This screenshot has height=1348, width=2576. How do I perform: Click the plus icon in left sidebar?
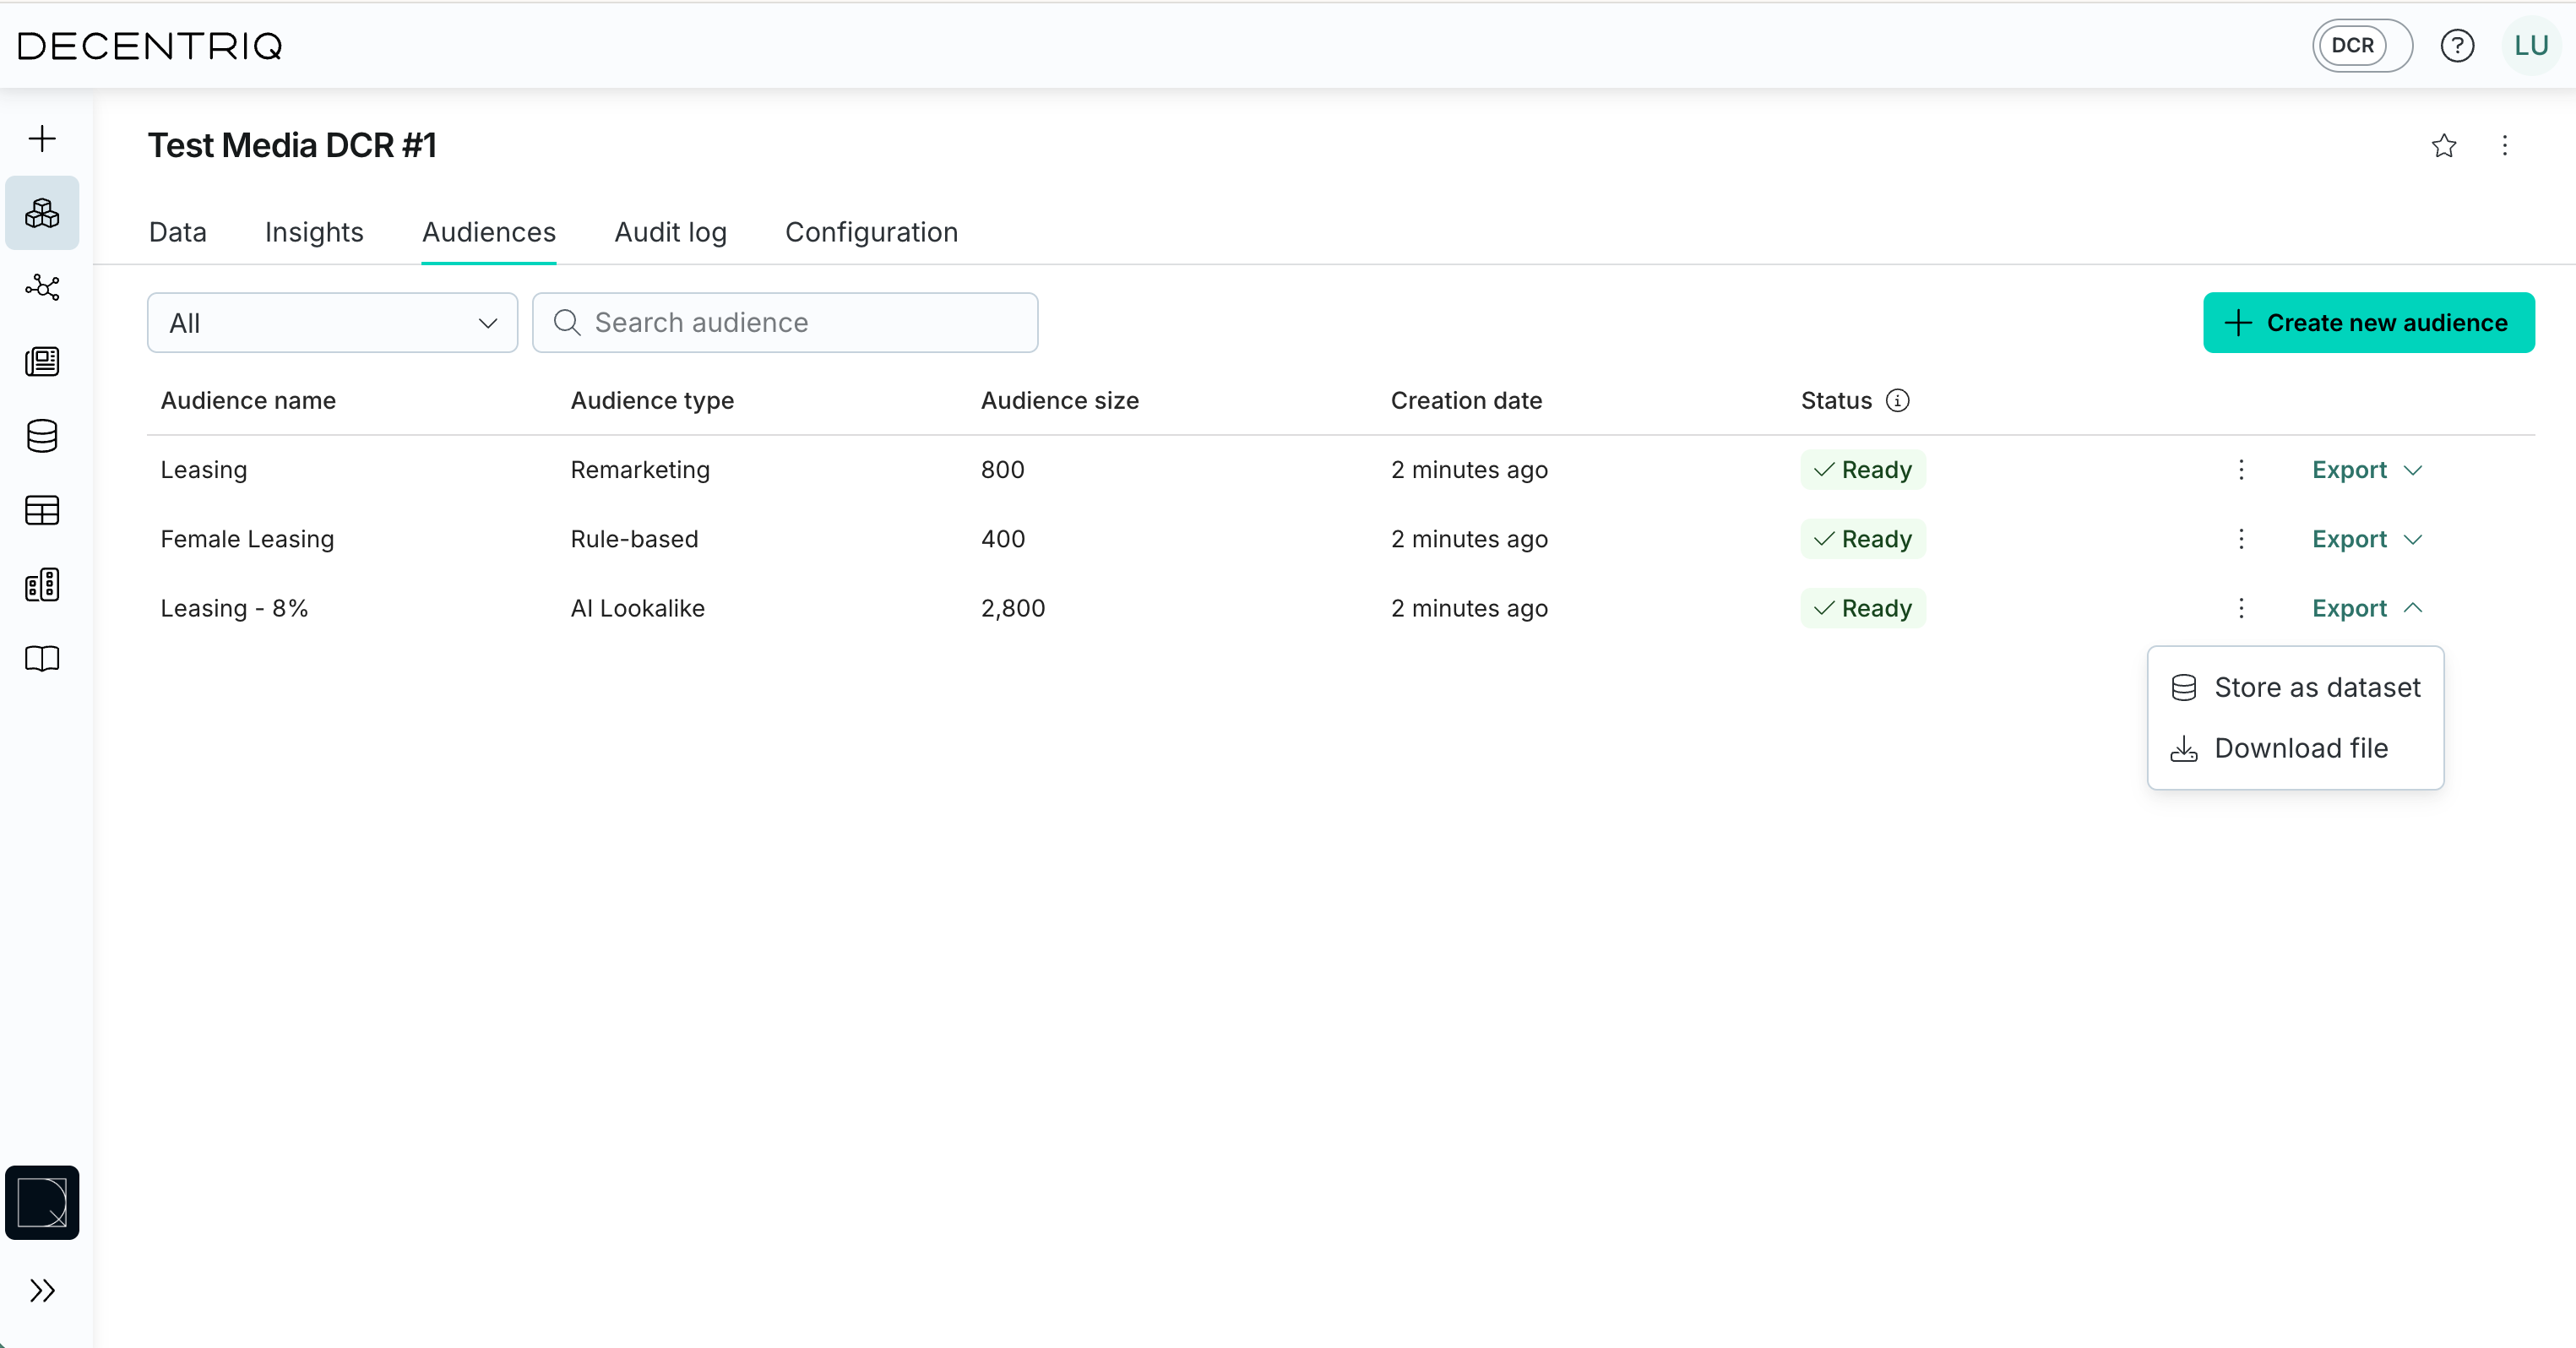coord(42,138)
